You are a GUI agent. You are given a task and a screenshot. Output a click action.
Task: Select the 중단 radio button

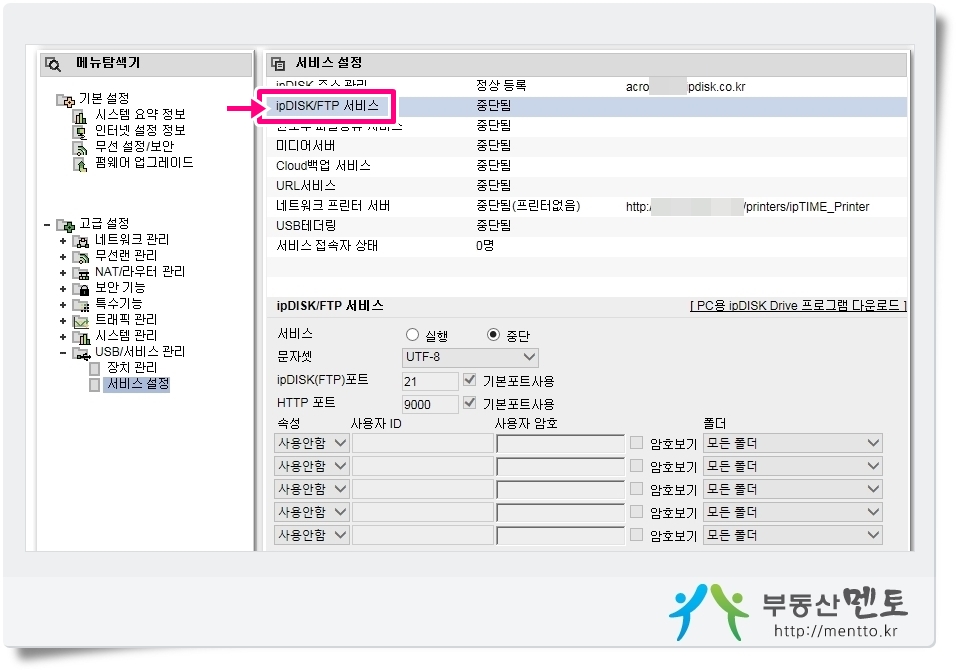click(x=493, y=335)
